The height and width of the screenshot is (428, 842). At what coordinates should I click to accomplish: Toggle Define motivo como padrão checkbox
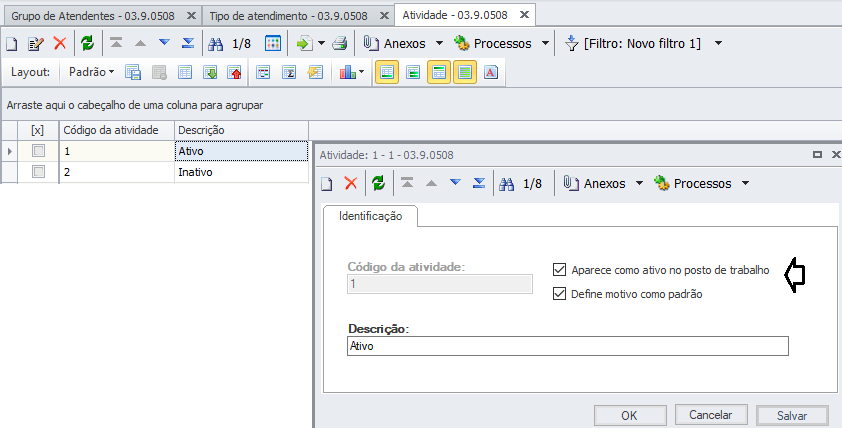pos(559,294)
